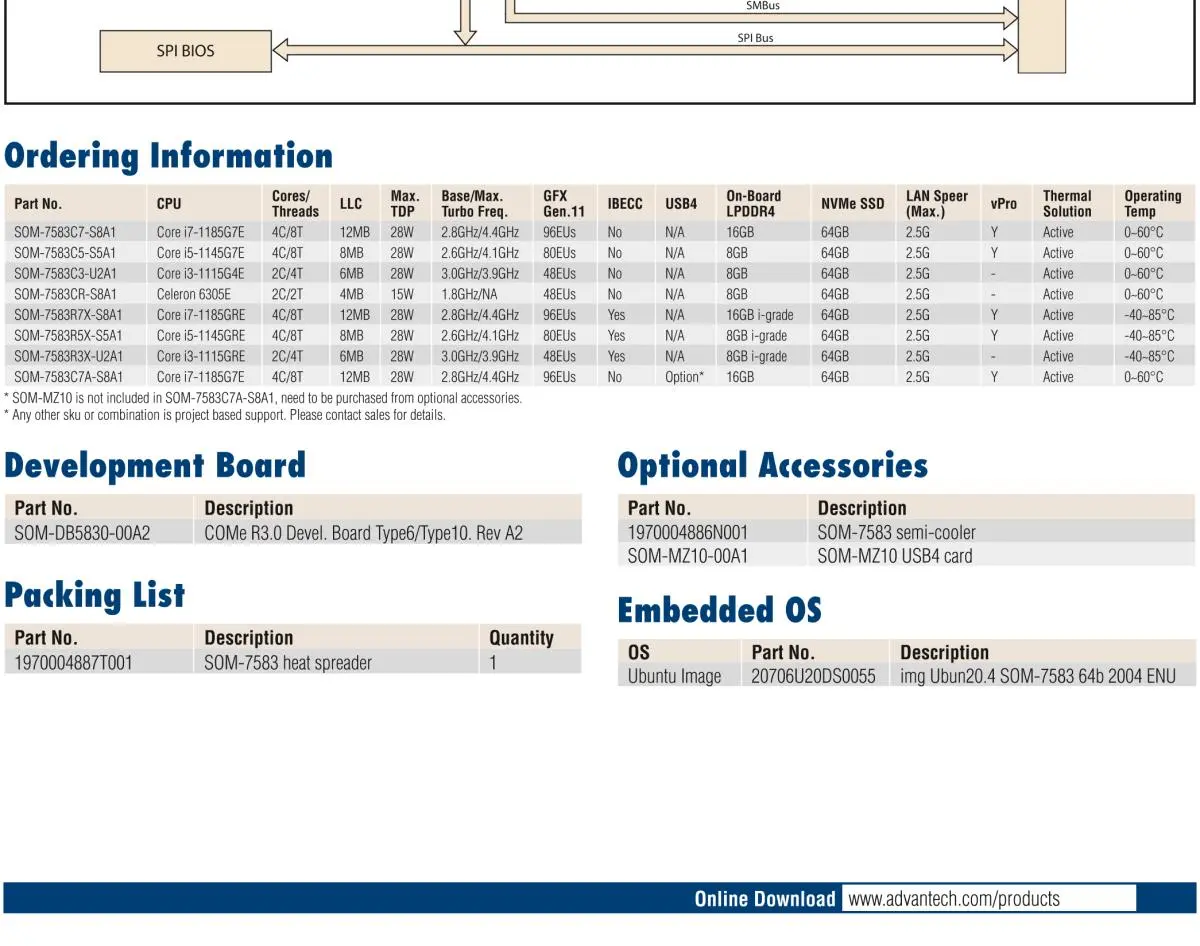Select the Embedded OS heading
The height and width of the screenshot is (946, 1200).
(720, 610)
